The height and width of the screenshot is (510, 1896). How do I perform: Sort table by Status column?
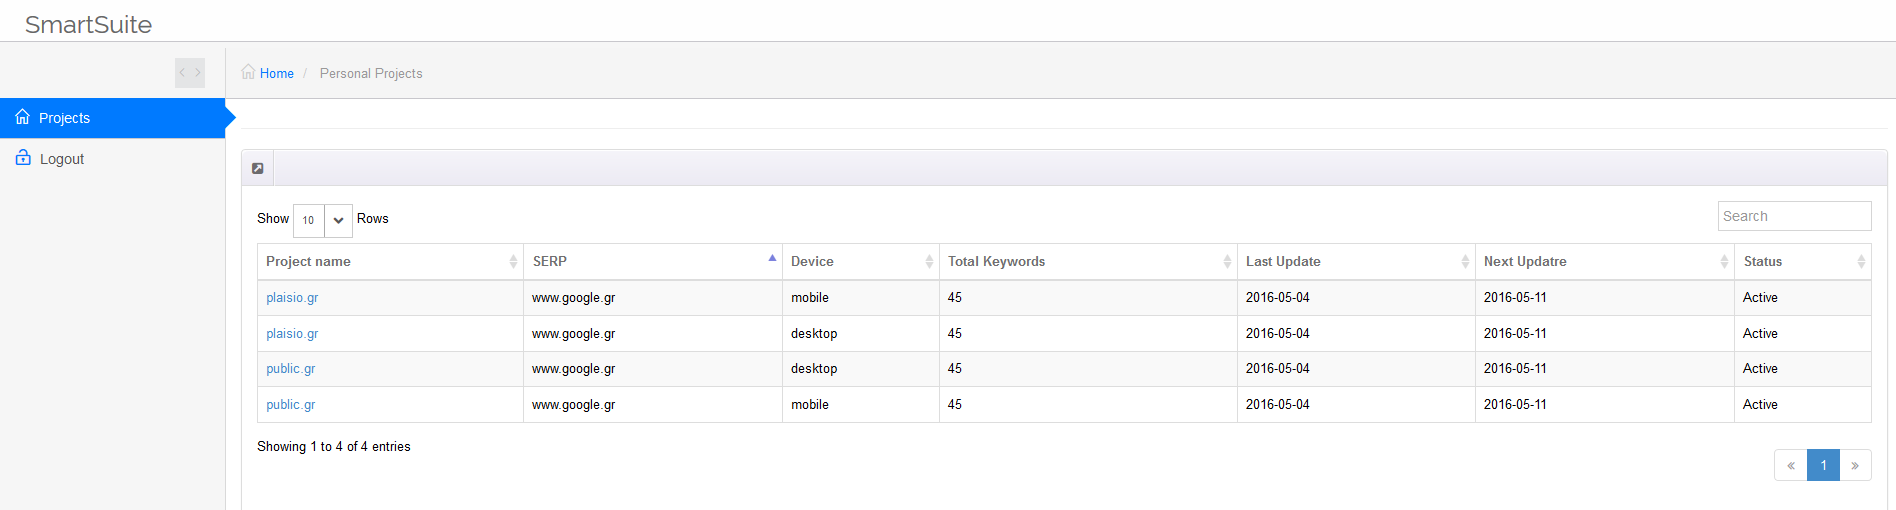pos(1802,262)
